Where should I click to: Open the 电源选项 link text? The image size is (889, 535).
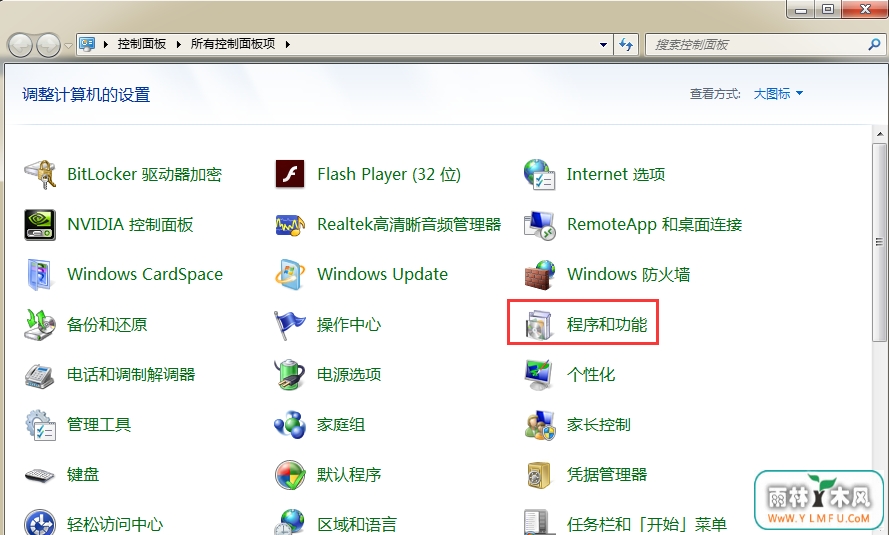[x=349, y=375]
